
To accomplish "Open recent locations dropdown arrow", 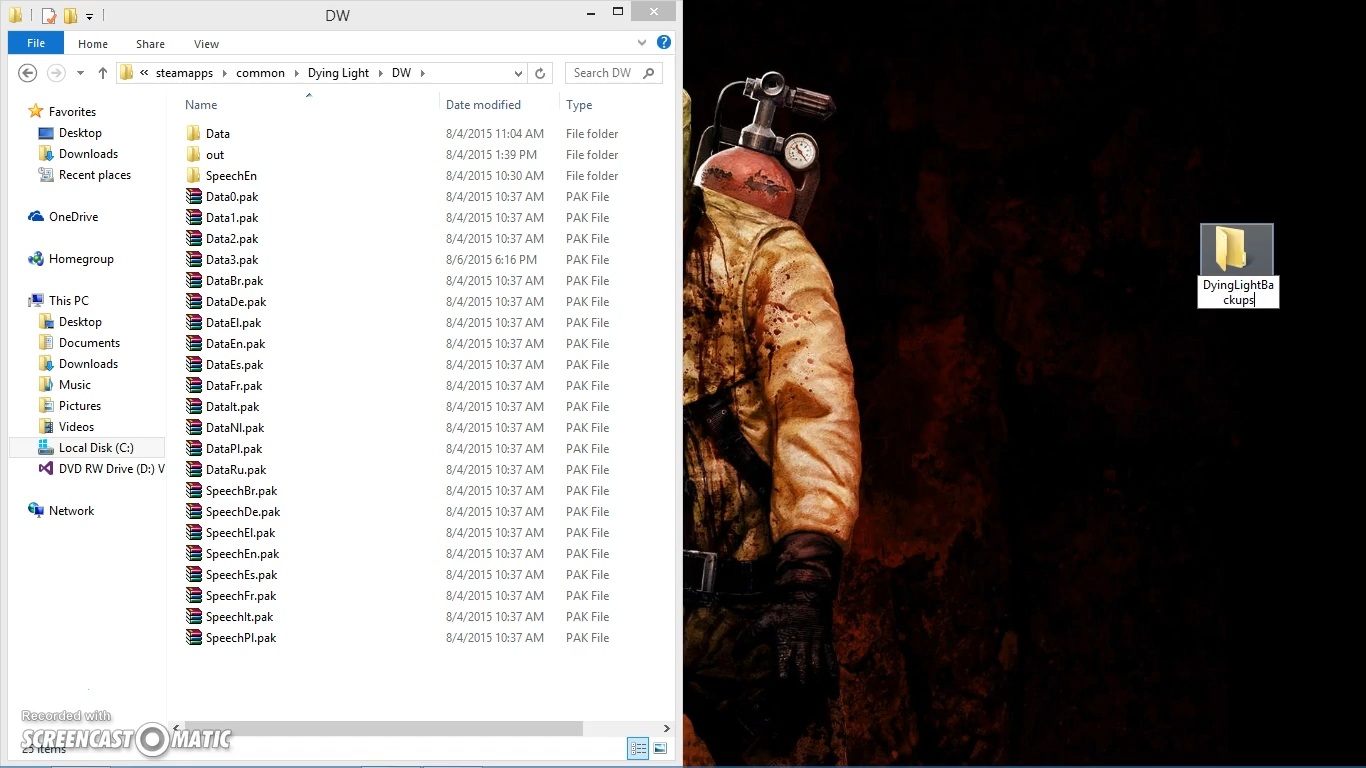I will 80,73.
